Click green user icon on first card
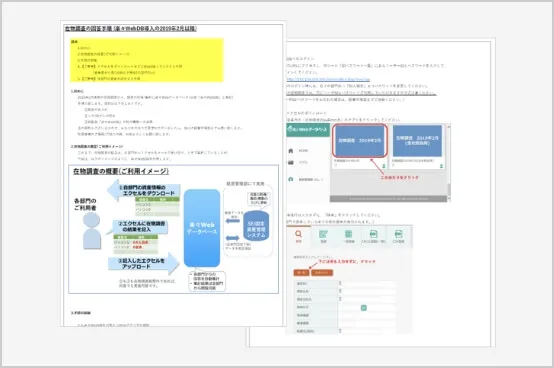 [383, 166]
